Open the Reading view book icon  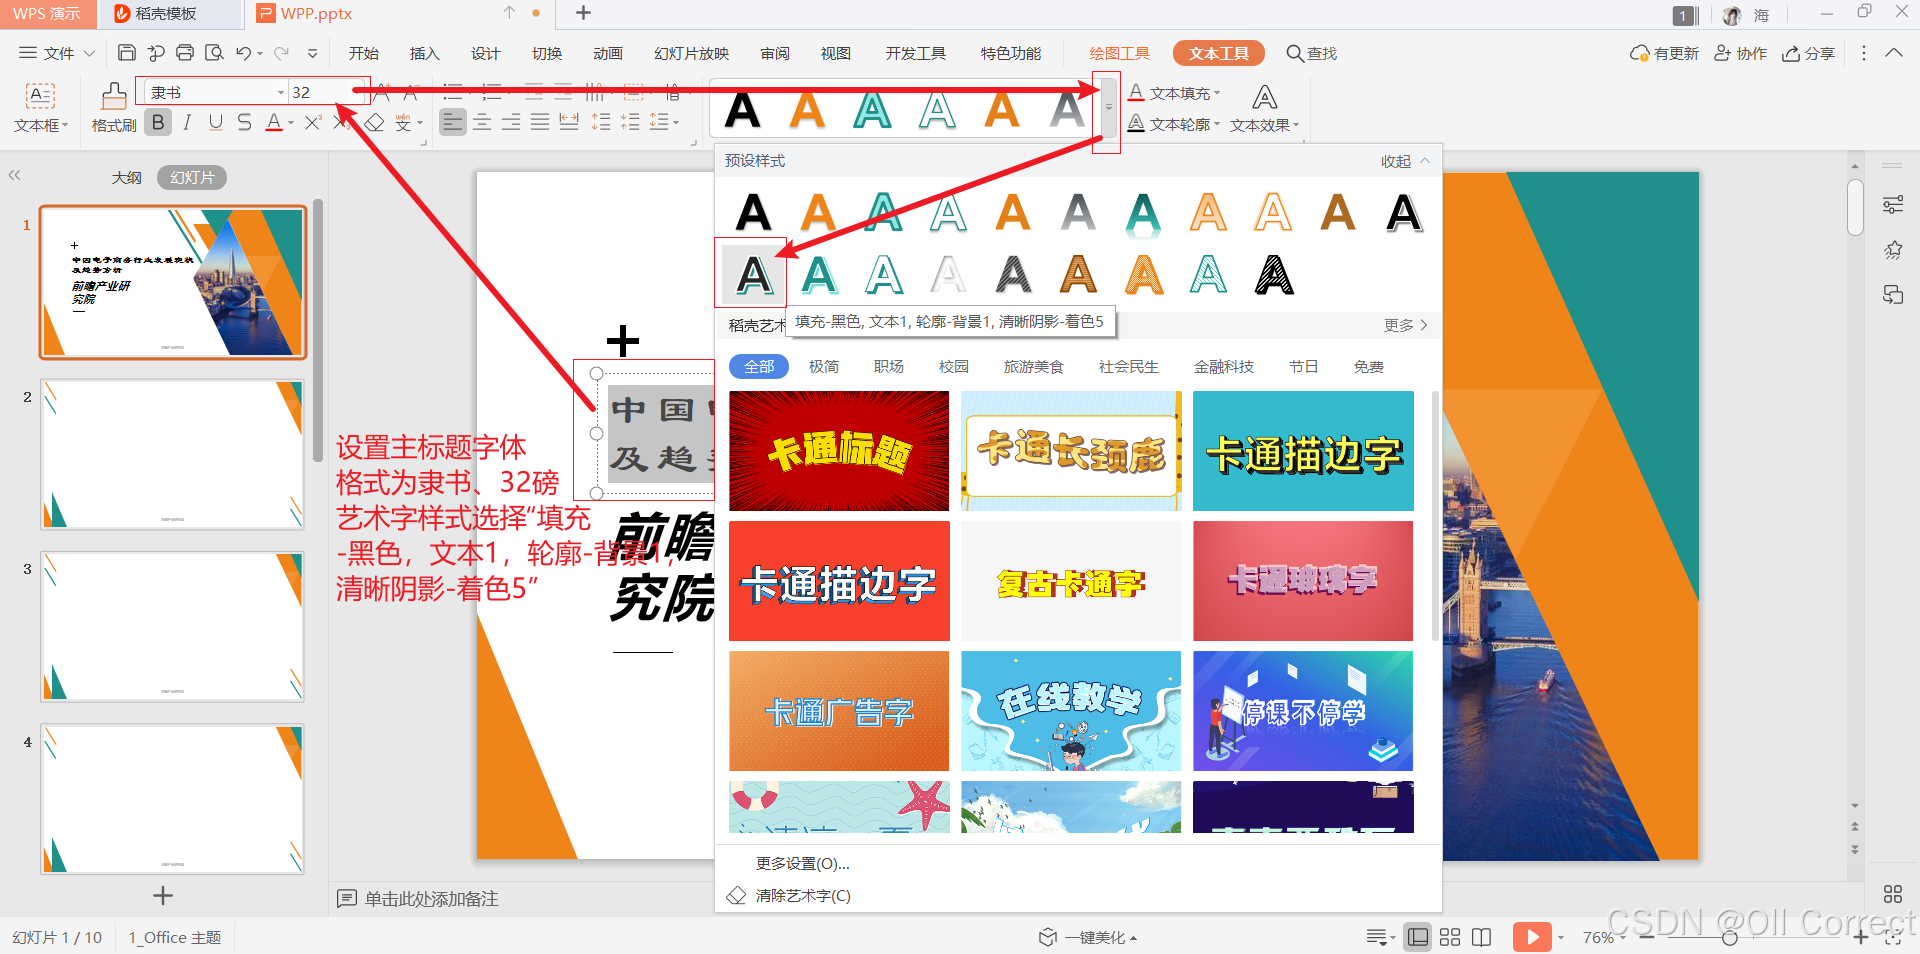click(1482, 937)
